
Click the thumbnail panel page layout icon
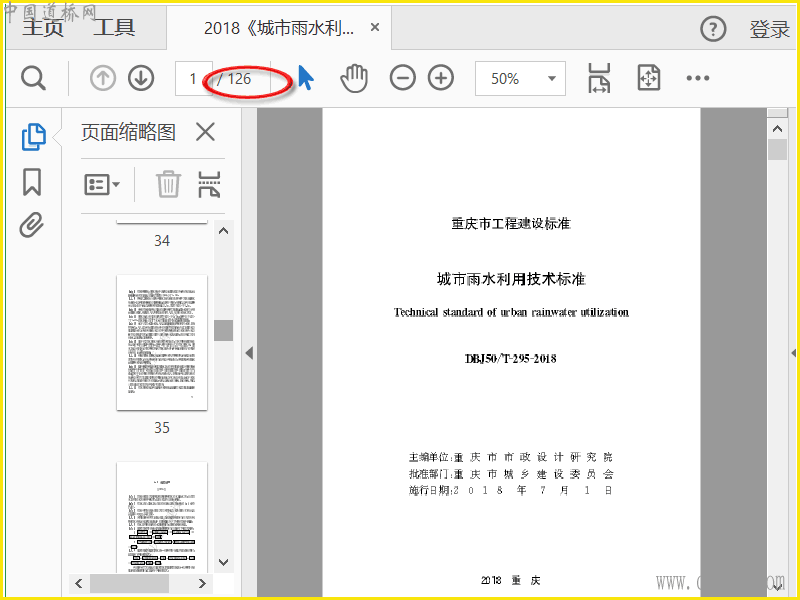point(209,184)
